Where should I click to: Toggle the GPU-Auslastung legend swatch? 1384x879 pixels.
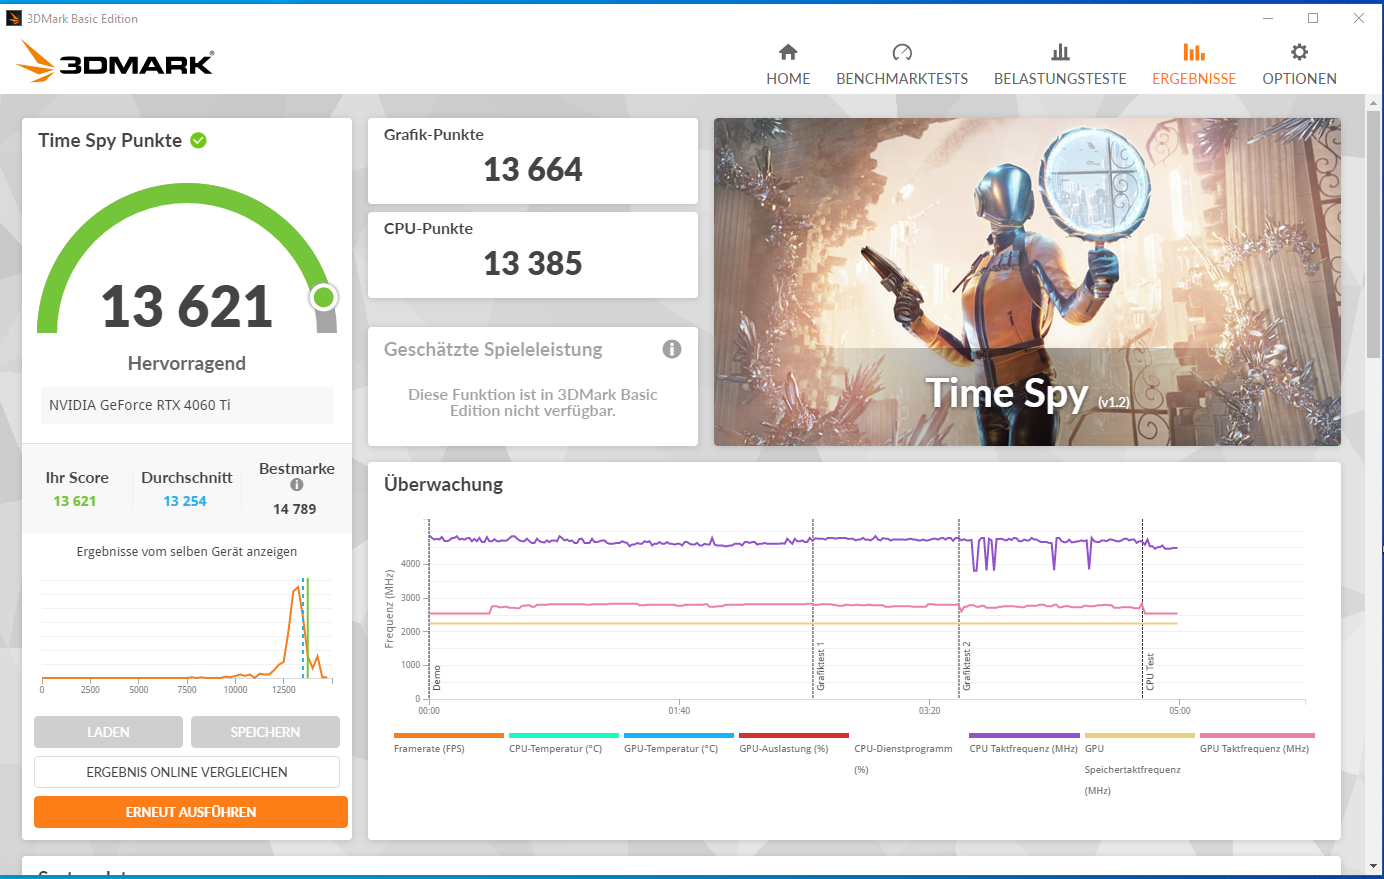[x=794, y=735]
